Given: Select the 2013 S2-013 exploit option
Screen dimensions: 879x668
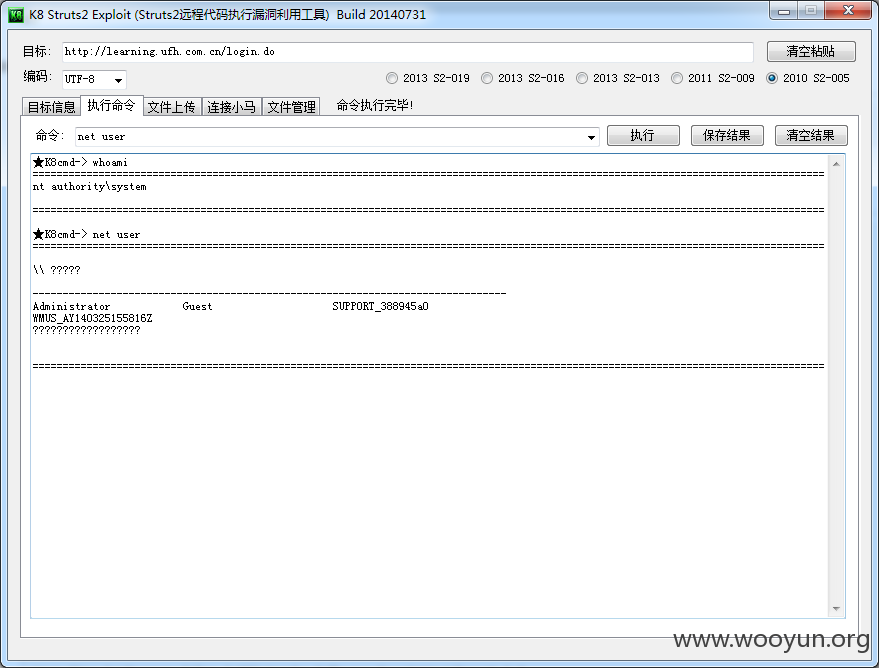Looking at the screenshot, I should click(618, 78).
